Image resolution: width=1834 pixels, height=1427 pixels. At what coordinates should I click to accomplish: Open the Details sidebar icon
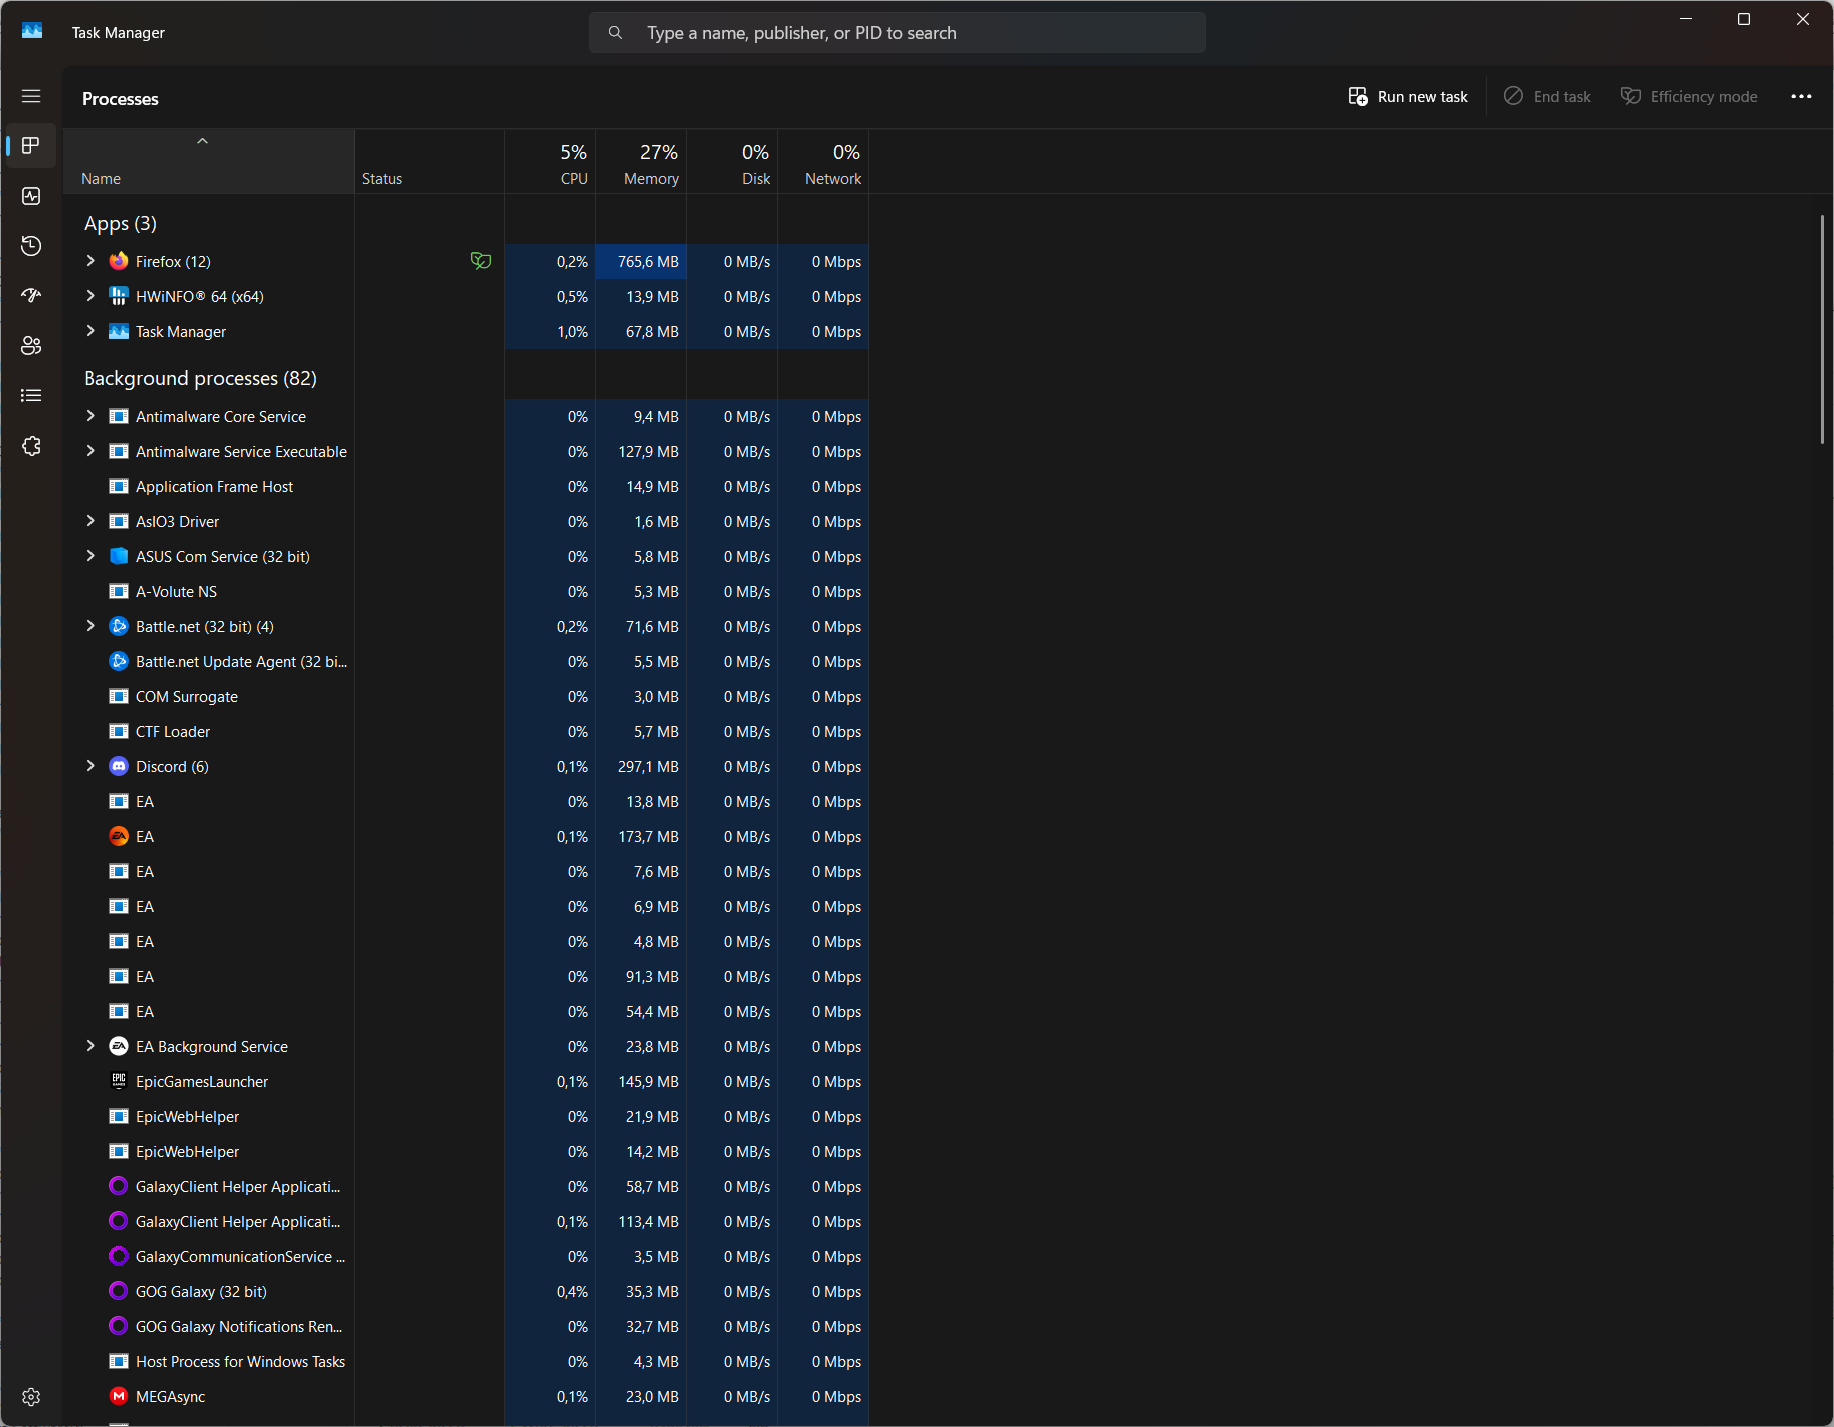tap(31, 396)
